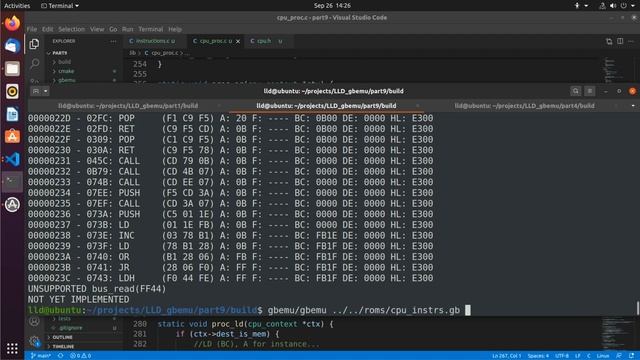Open the File menu
The height and width of the screenshot is (360, 640).
(32, 29)
